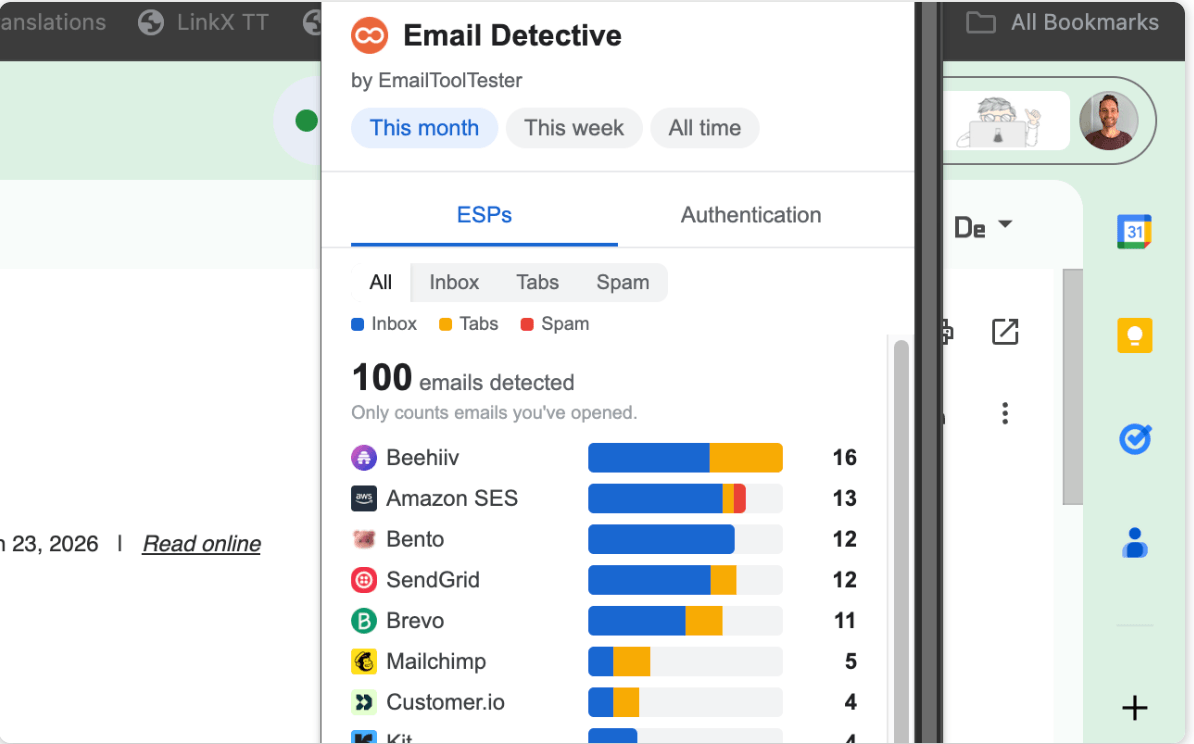Select the This month time filter
The width and height of the screenshot is (1194, 744).
click(x=424, y=128)
